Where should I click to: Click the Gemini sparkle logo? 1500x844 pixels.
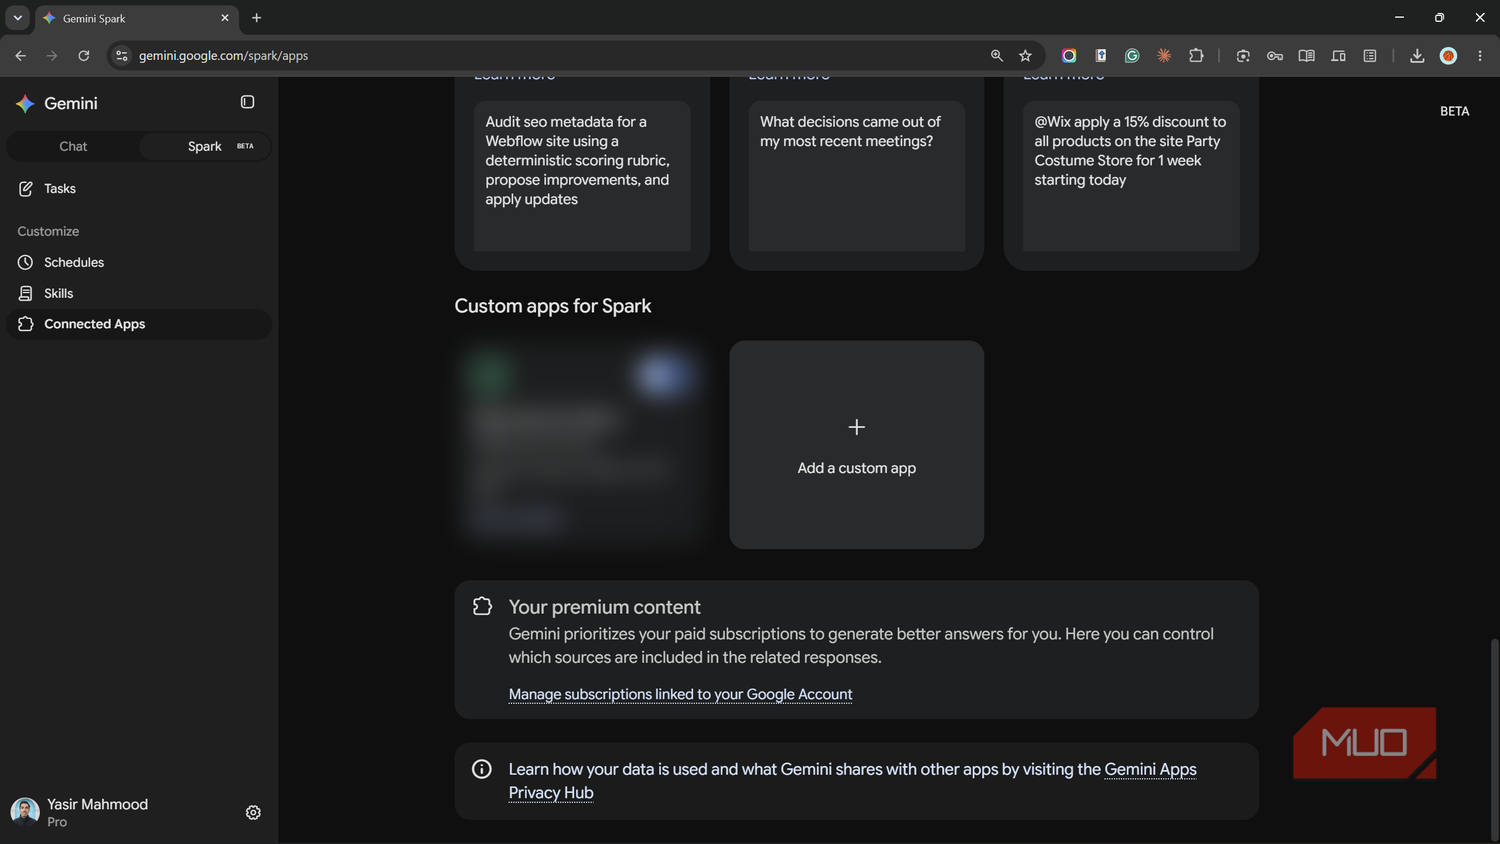point(25,103)
